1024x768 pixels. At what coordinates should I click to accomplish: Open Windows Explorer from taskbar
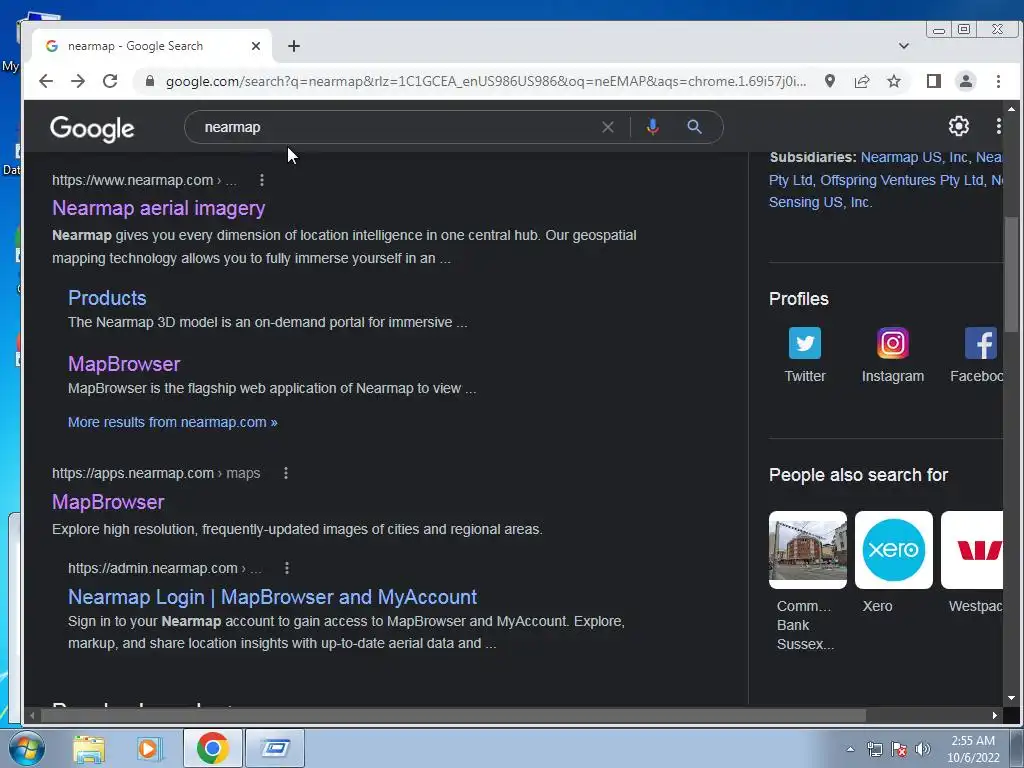click(89, 748)
